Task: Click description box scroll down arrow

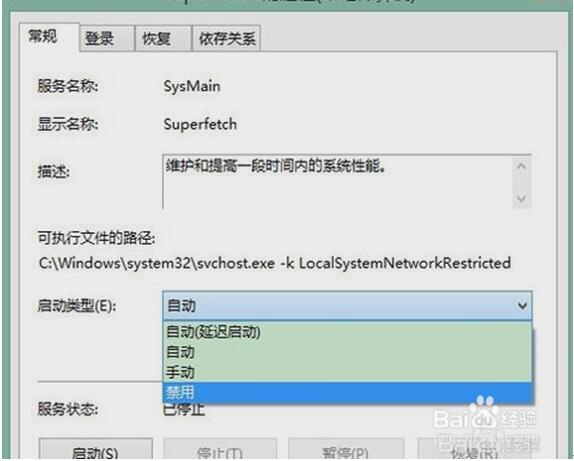Action: [x=521, y=198]
